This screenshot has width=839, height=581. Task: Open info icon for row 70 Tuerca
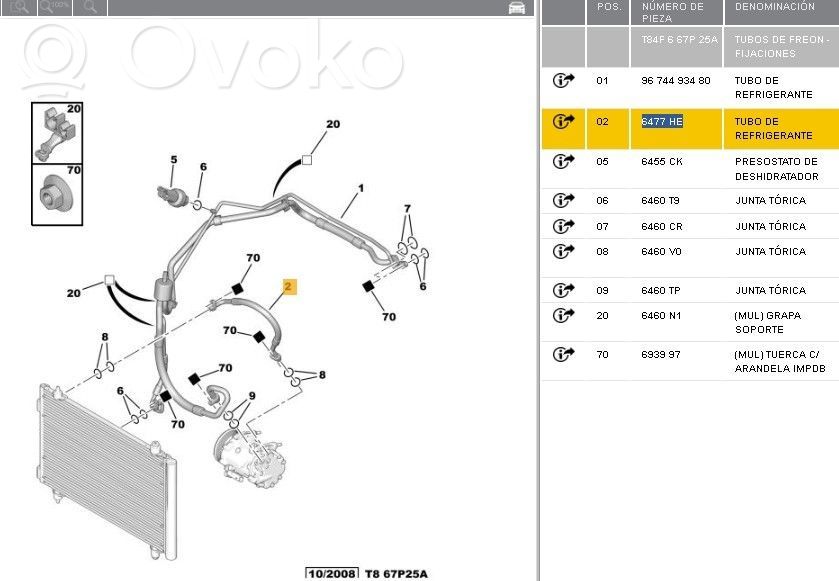point(563,354)
